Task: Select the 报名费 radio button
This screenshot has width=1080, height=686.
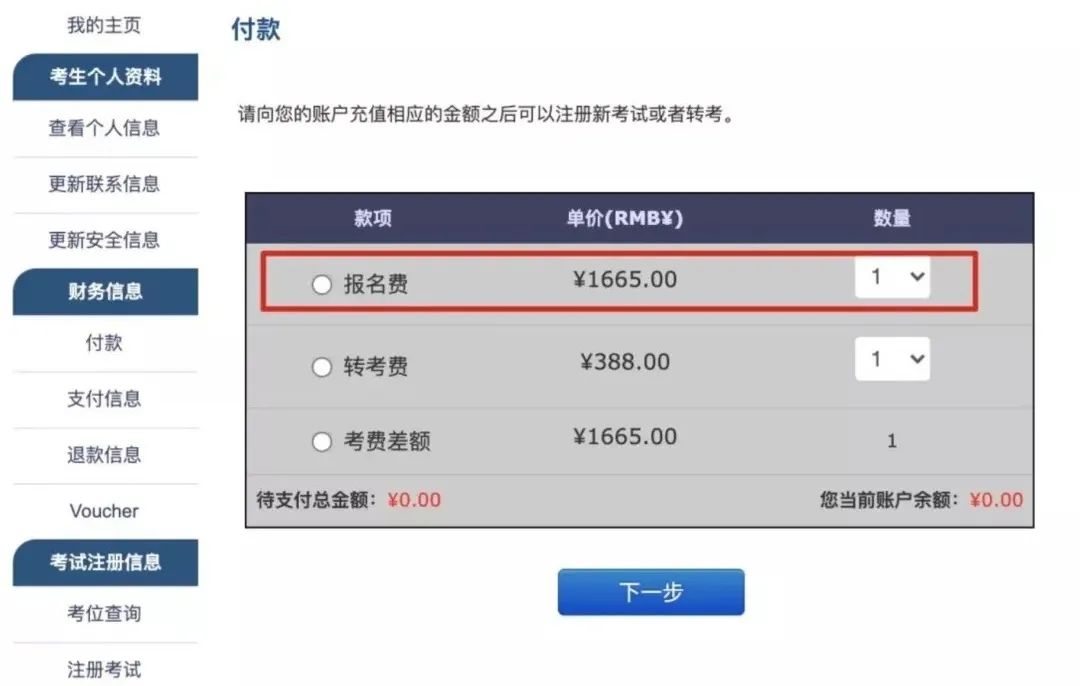Action: (x=321, y=285)
